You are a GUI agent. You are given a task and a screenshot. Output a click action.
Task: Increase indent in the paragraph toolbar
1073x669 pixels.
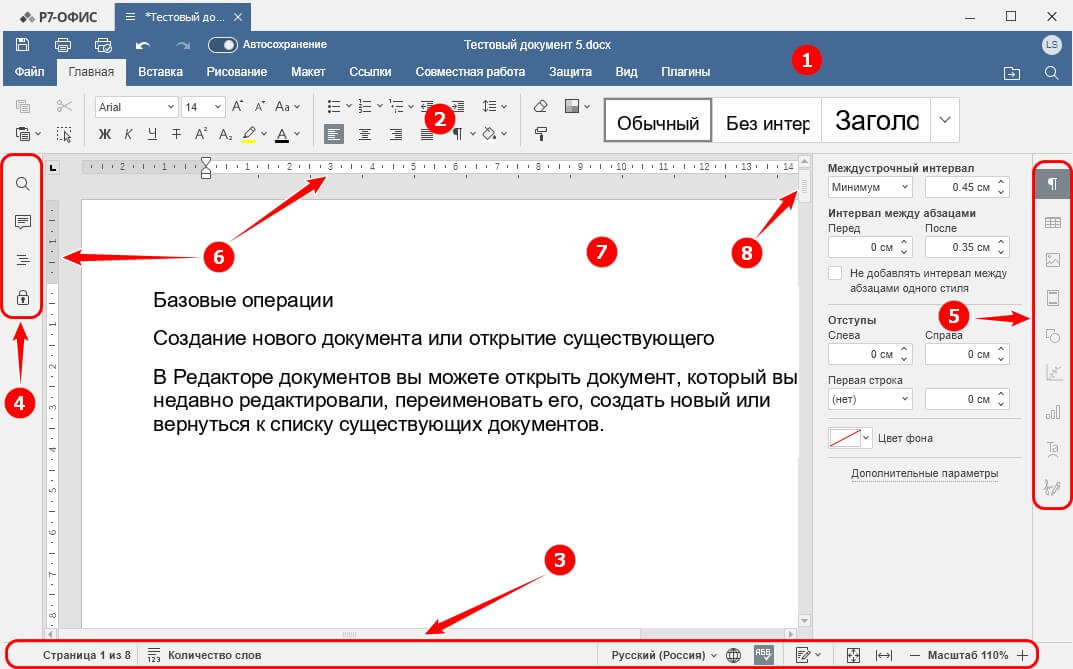click(457, 106)
